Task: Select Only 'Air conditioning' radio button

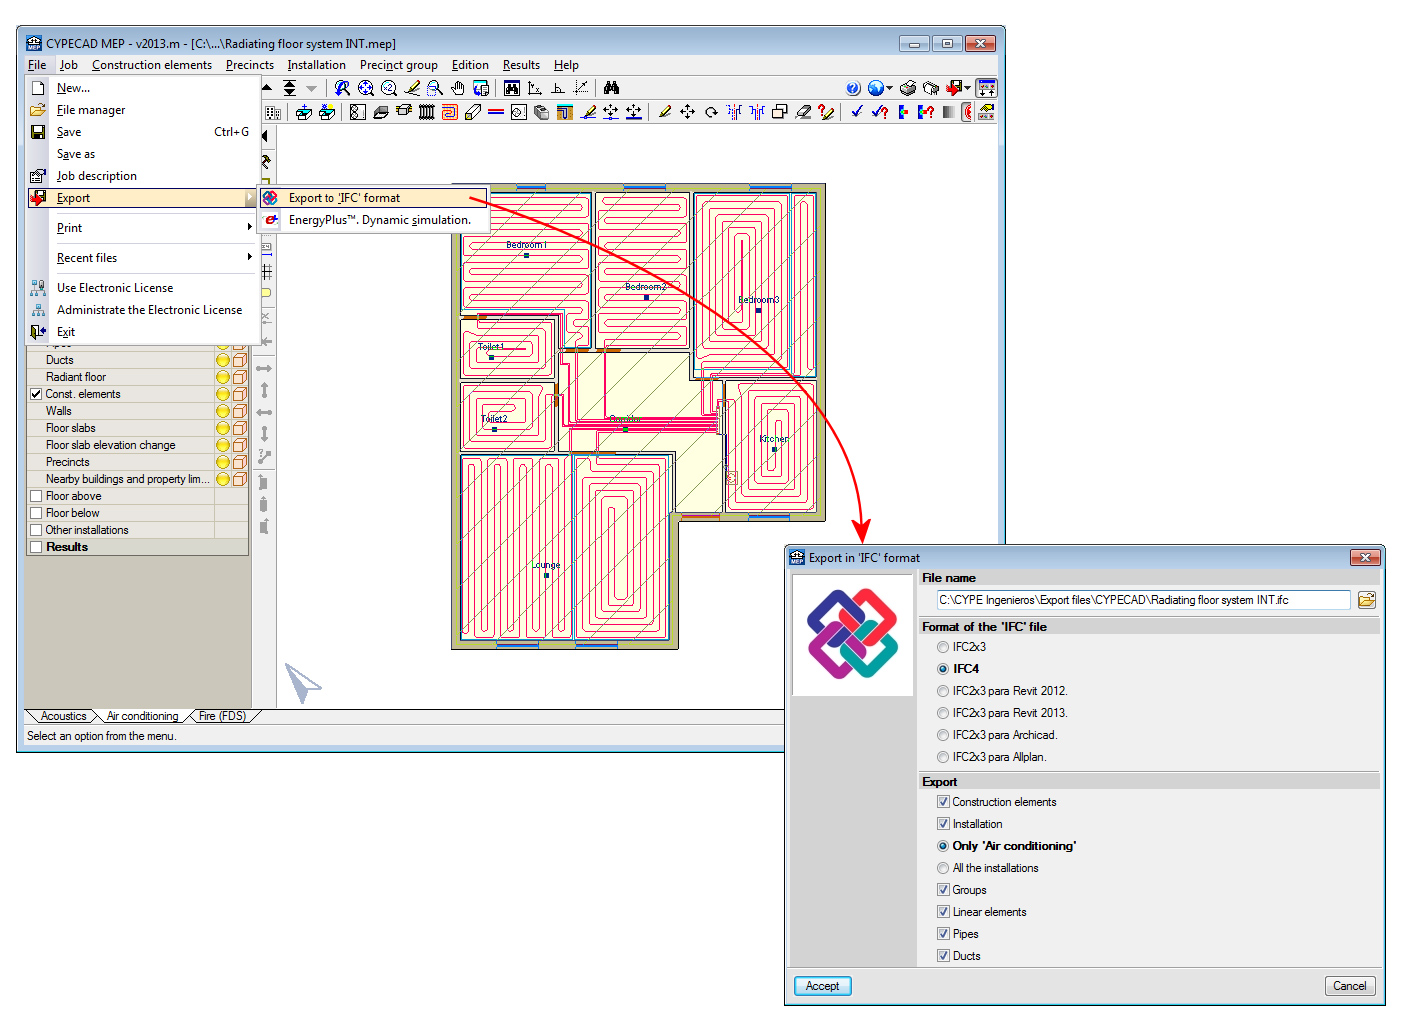Action: (943, 846)
